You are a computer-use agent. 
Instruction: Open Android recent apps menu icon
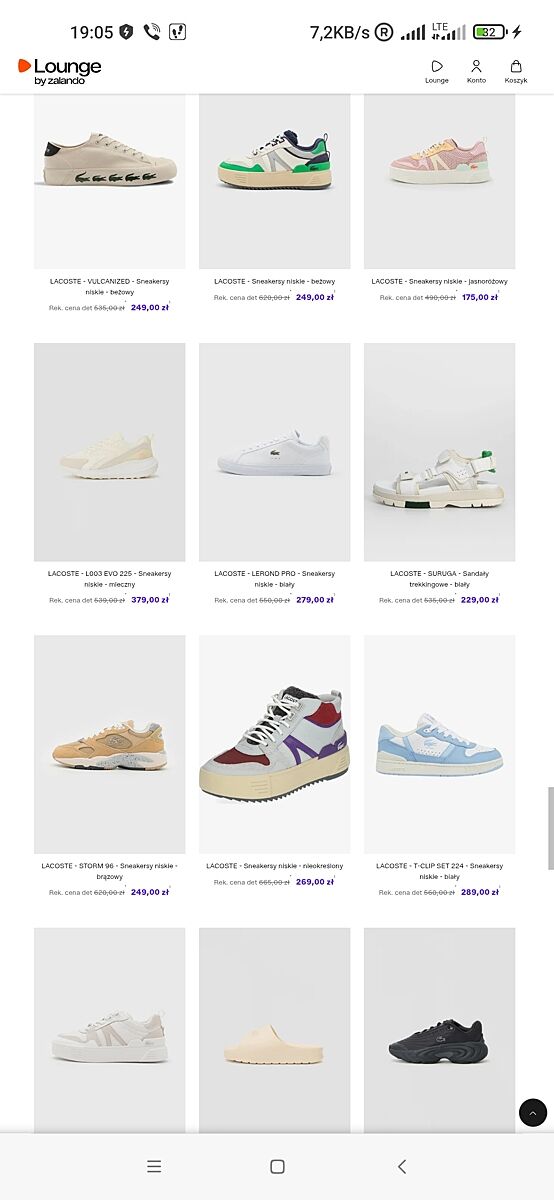click(154, 1166)
